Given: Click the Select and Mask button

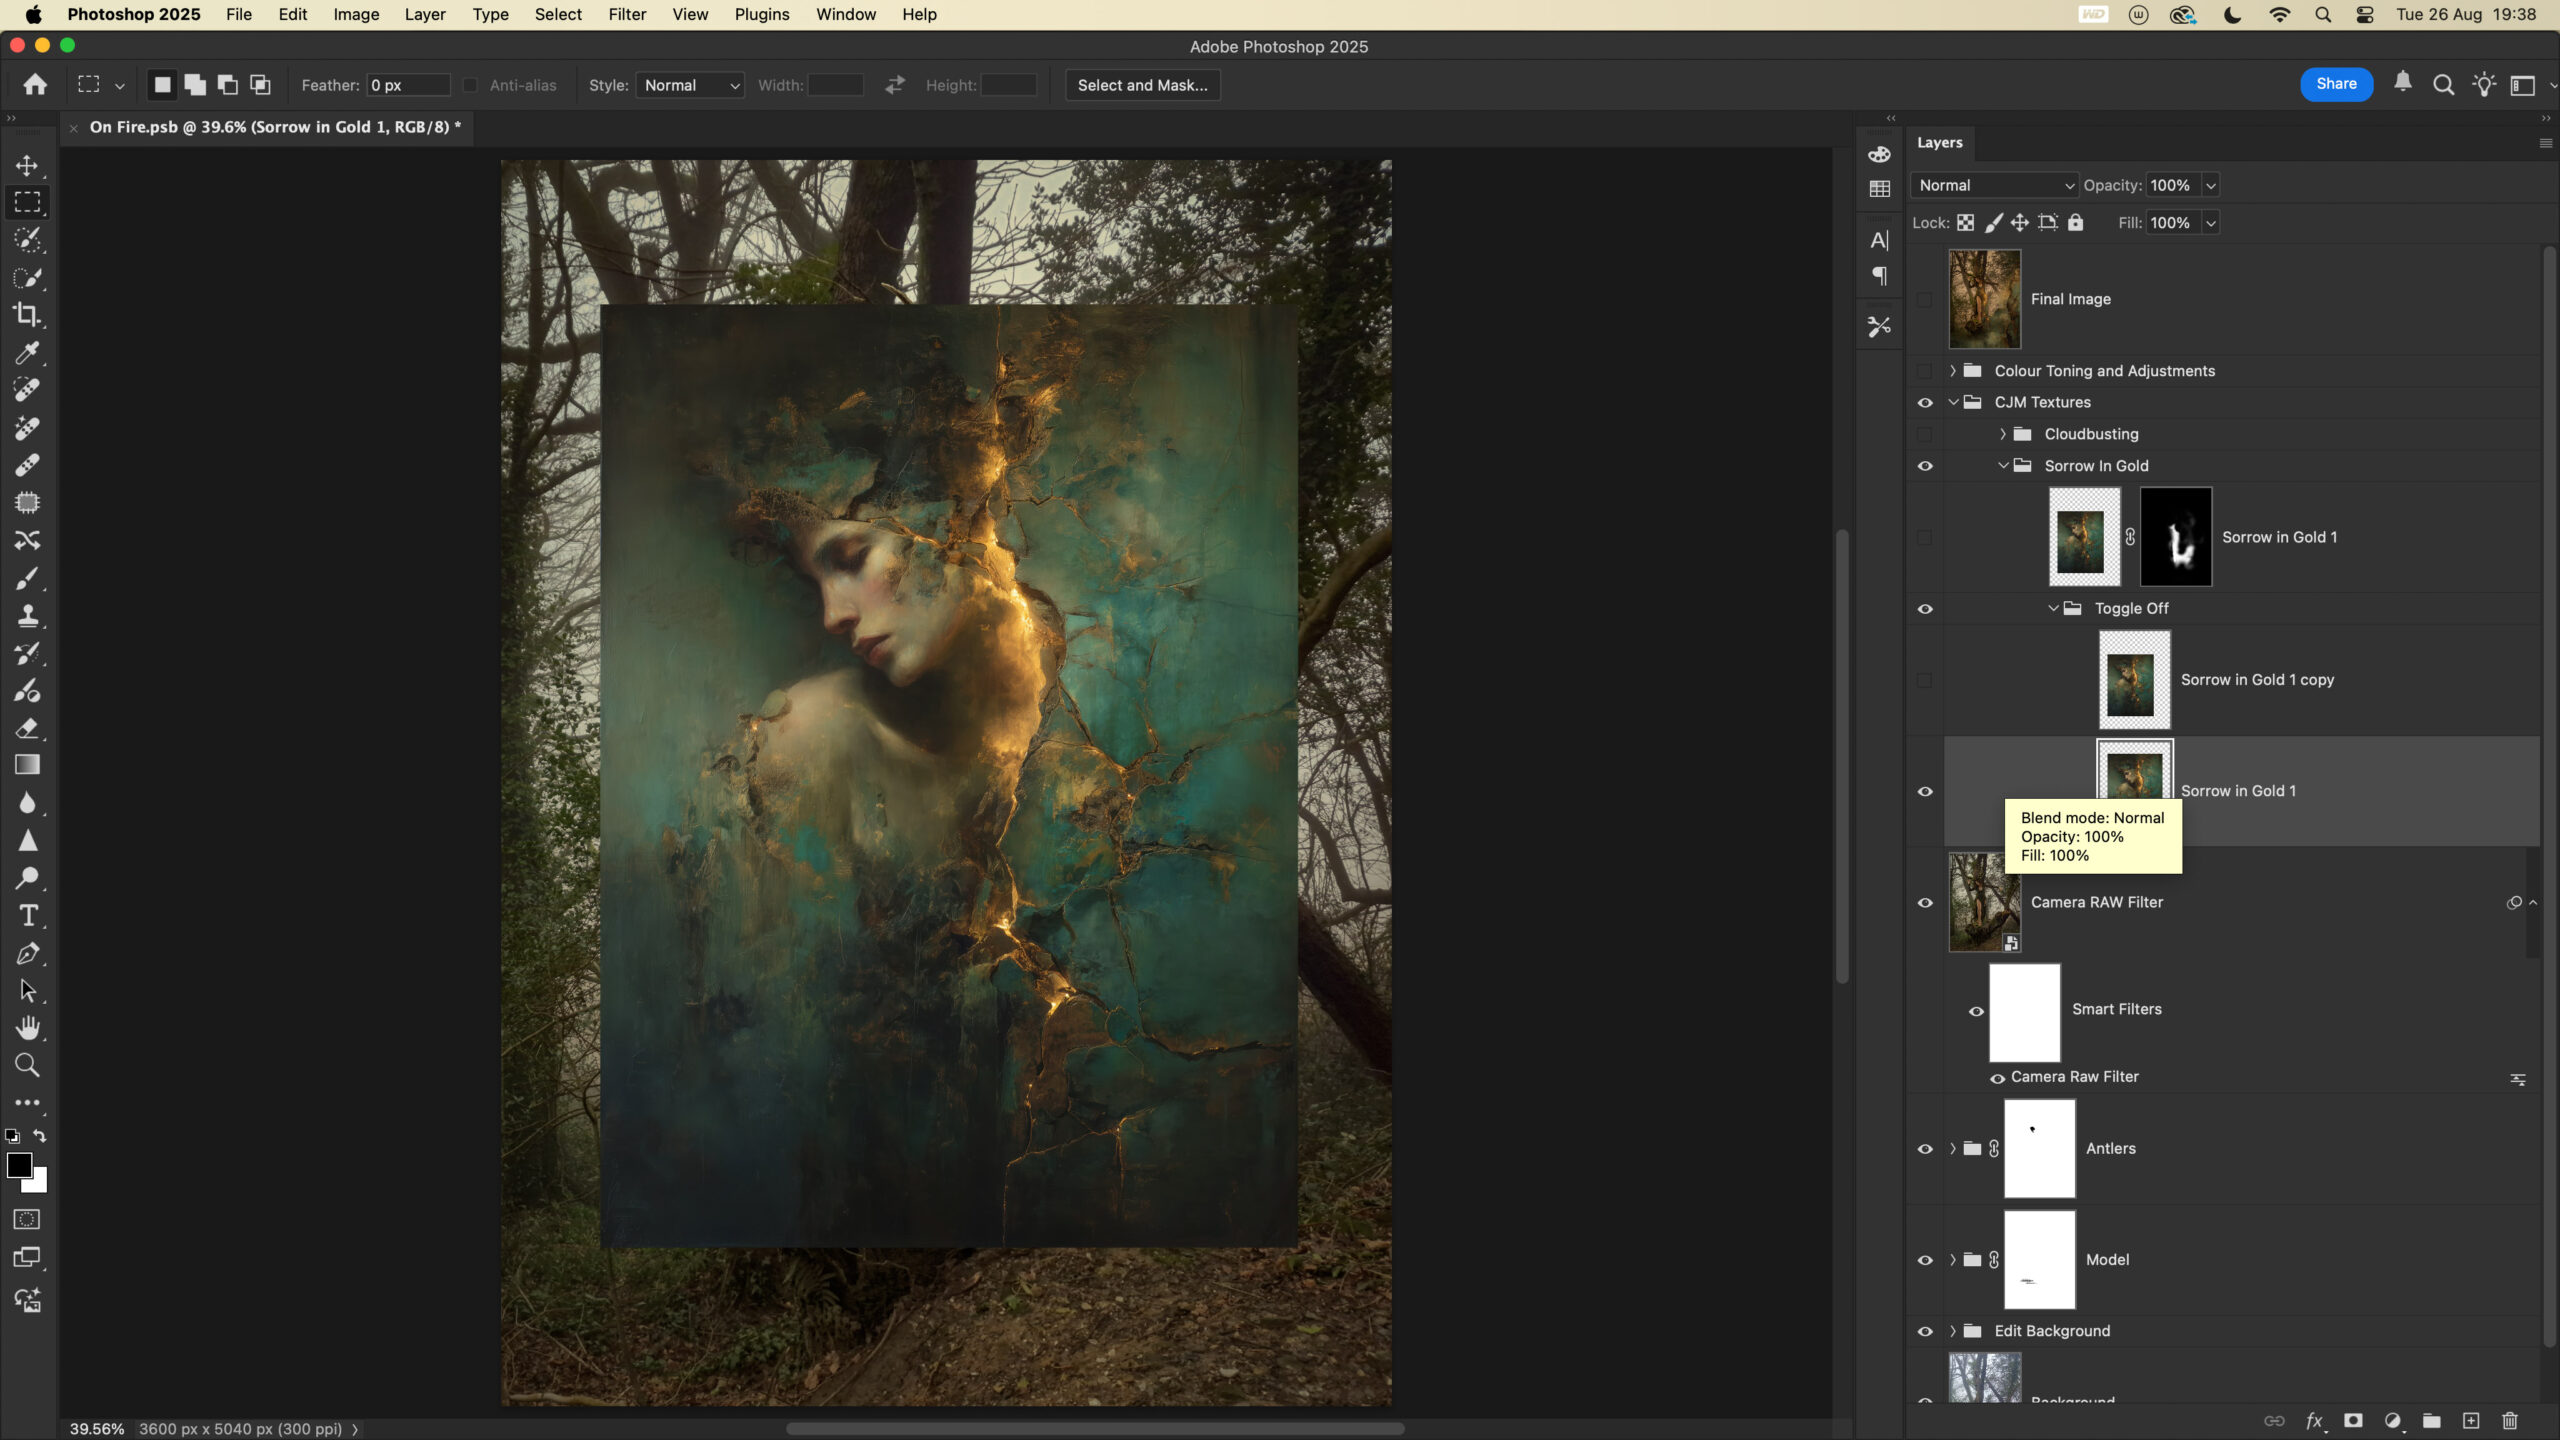Looking at the screenshot, I should click(1142, 85).
